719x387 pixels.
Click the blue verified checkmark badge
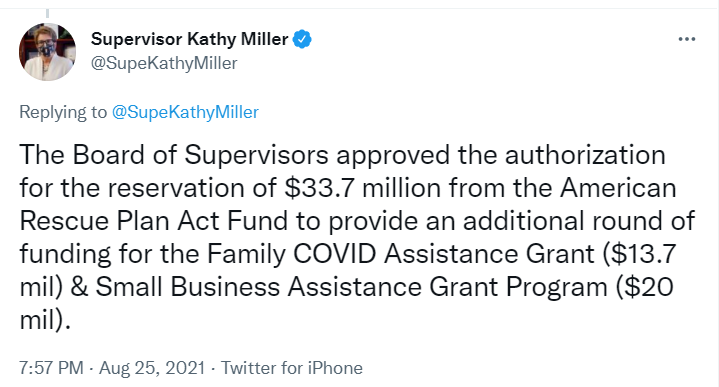coord(302,39)
